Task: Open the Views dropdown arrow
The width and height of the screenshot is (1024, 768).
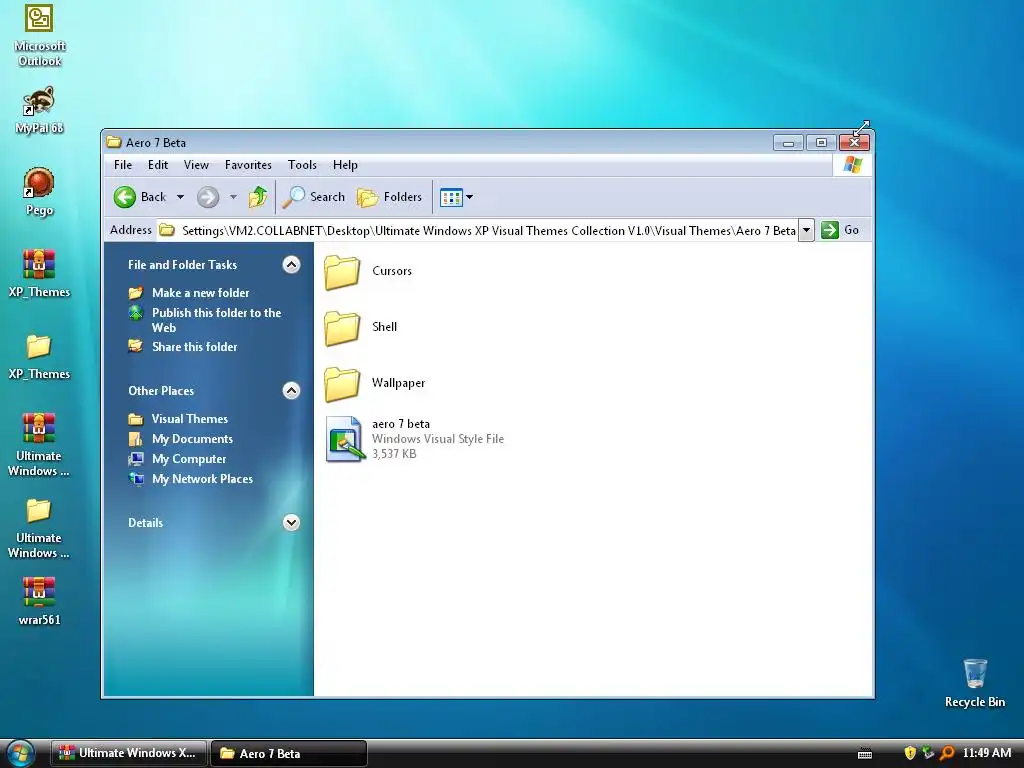Action: 469,197
